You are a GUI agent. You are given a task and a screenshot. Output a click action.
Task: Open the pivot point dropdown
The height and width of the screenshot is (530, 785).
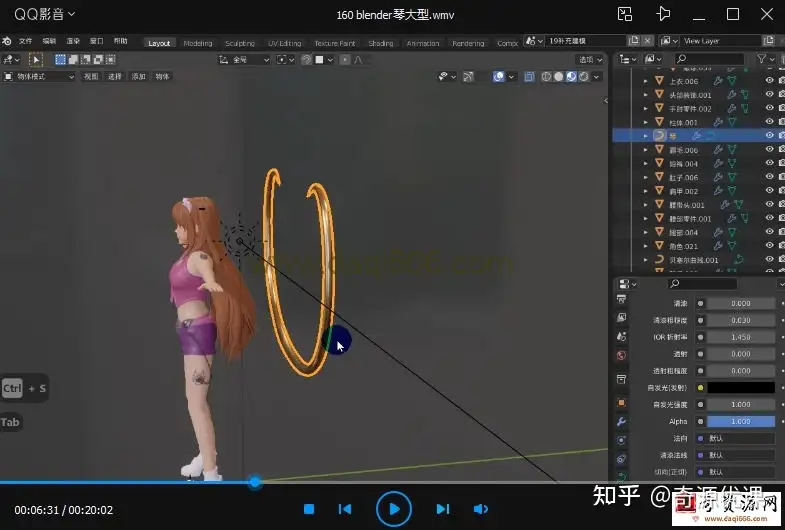285,60
